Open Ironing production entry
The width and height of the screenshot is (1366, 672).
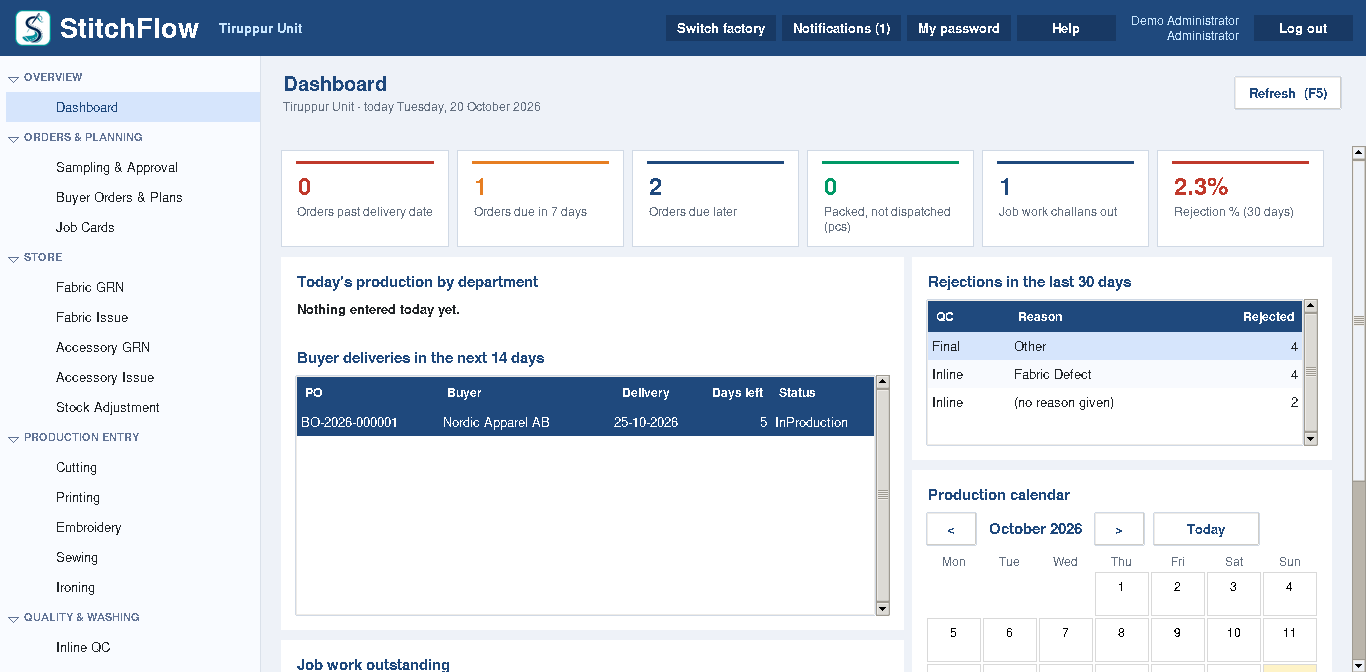(133, 587)
